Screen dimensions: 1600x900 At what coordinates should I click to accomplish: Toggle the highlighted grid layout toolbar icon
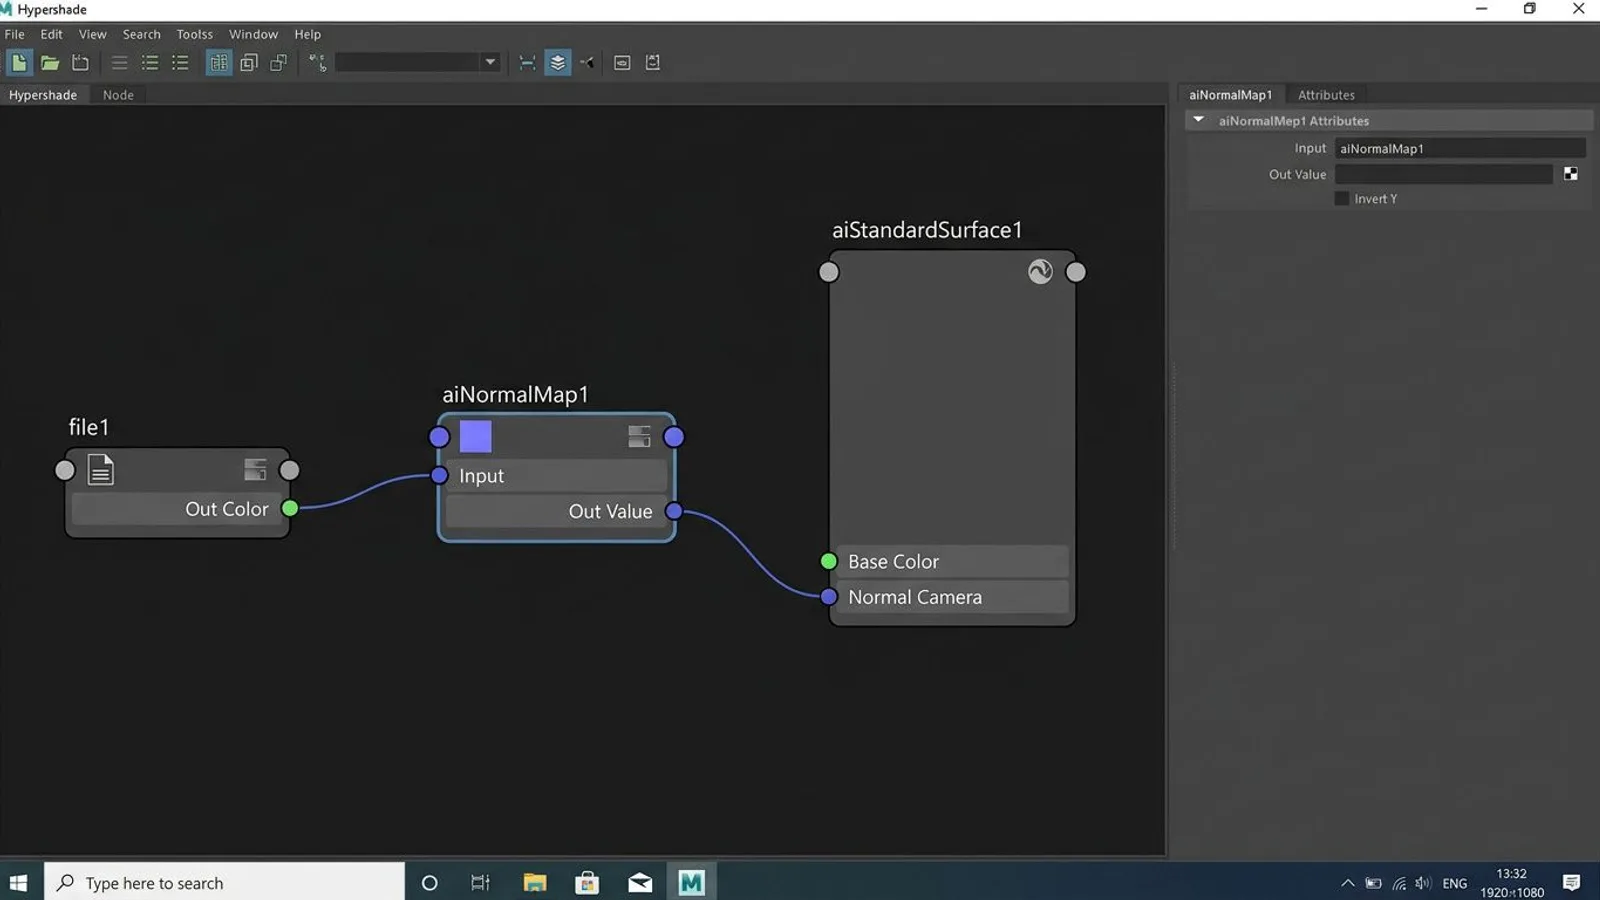click(x=218, y=63)
